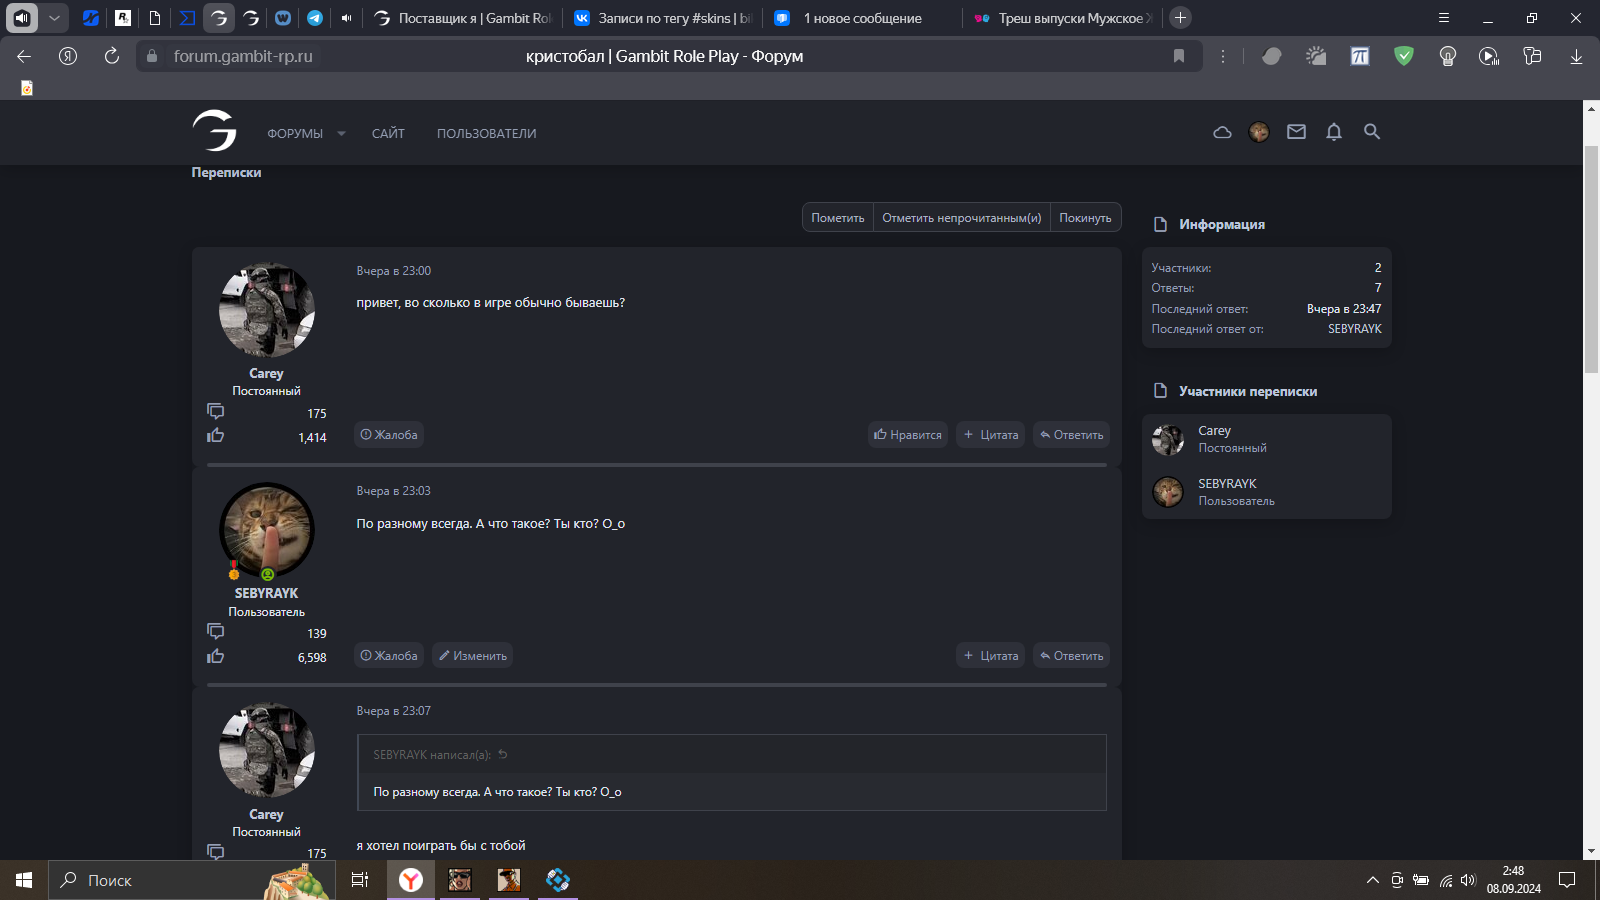Open the private messages envelope icon
Image resolution: width=1600 pixels, height=900 pixels.
click(x=1296, y=132)
